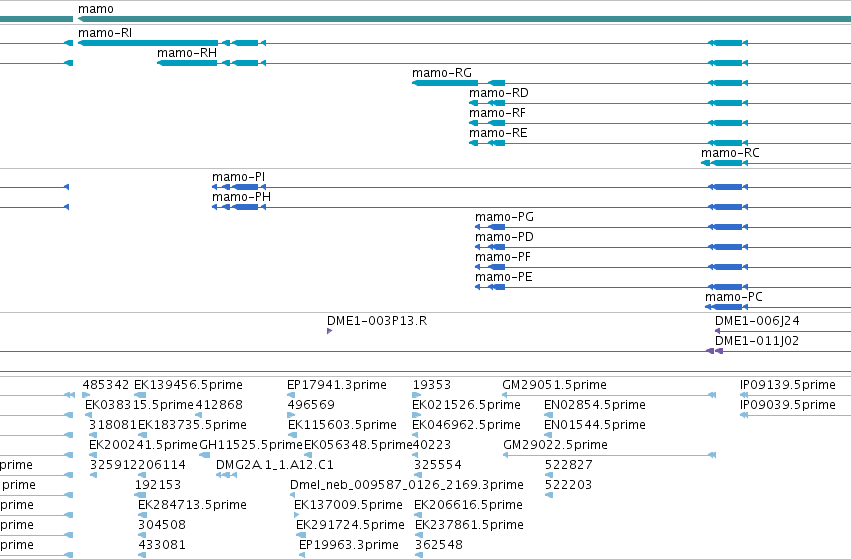
Task: Open the mamo-PC protein label
Action: pyautogui.click(x=734, y=297)
